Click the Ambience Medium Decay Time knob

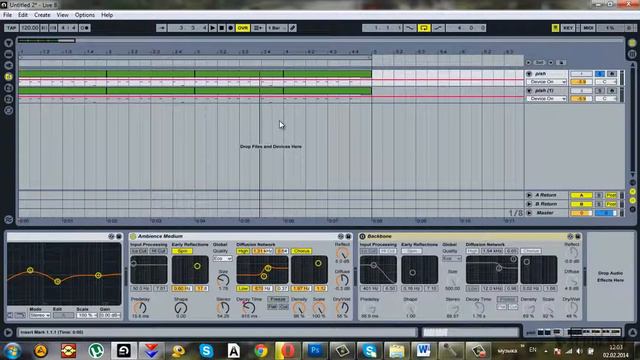tap(249, 308)
